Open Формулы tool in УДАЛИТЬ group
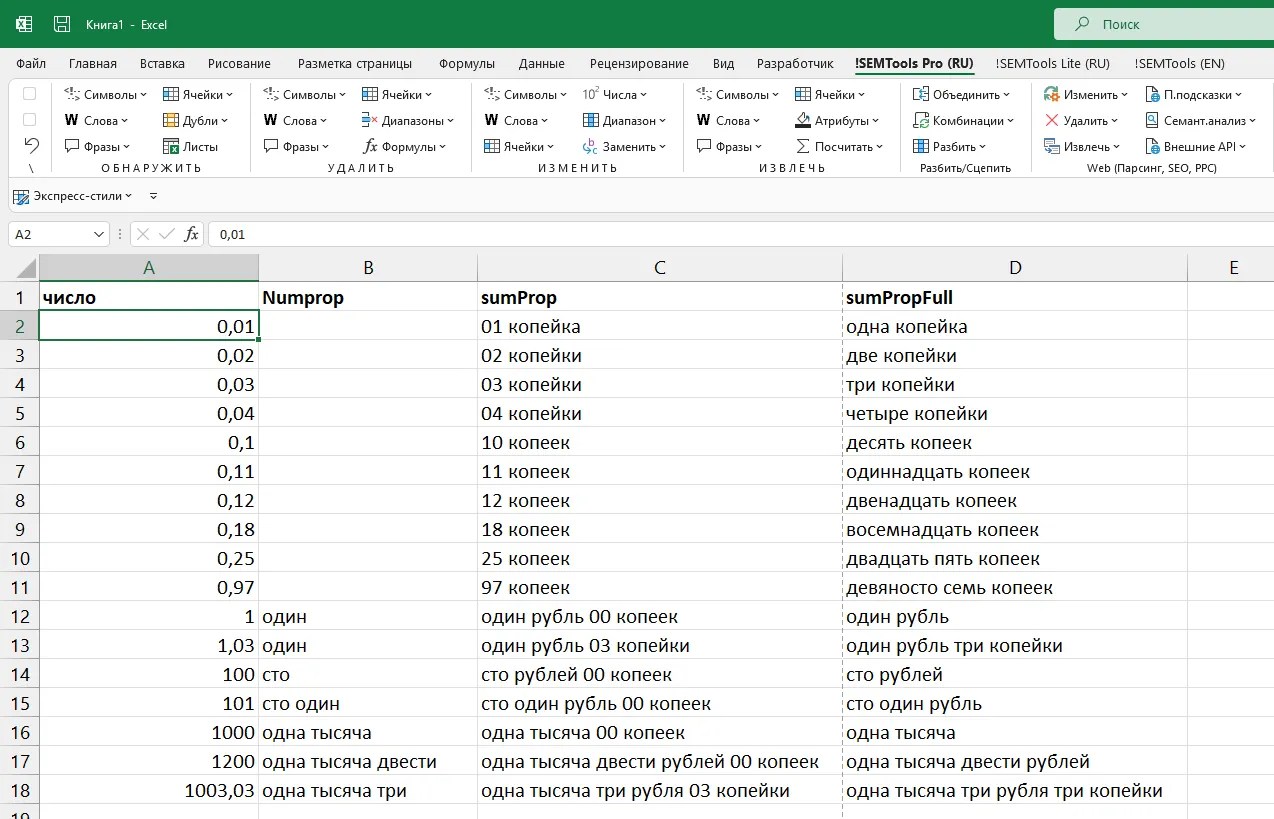The width and height of the screenshot is (1274, 819). coord(370,147)
